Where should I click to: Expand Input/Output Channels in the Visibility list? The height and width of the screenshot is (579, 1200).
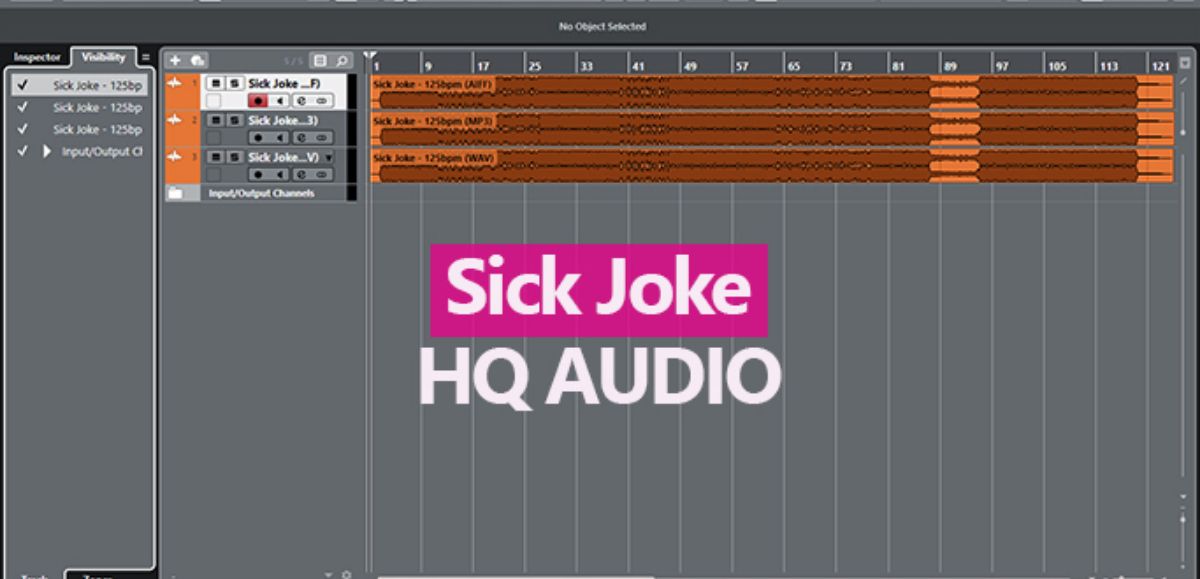coord(46,152)
